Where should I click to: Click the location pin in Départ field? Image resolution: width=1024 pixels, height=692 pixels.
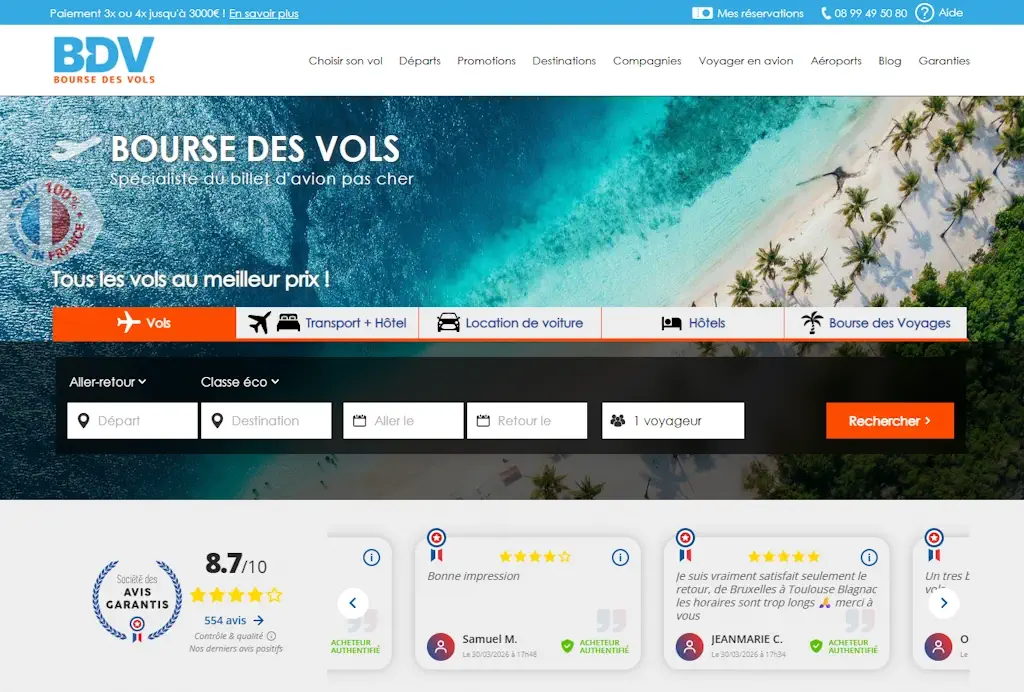click(x=84, y=420)
